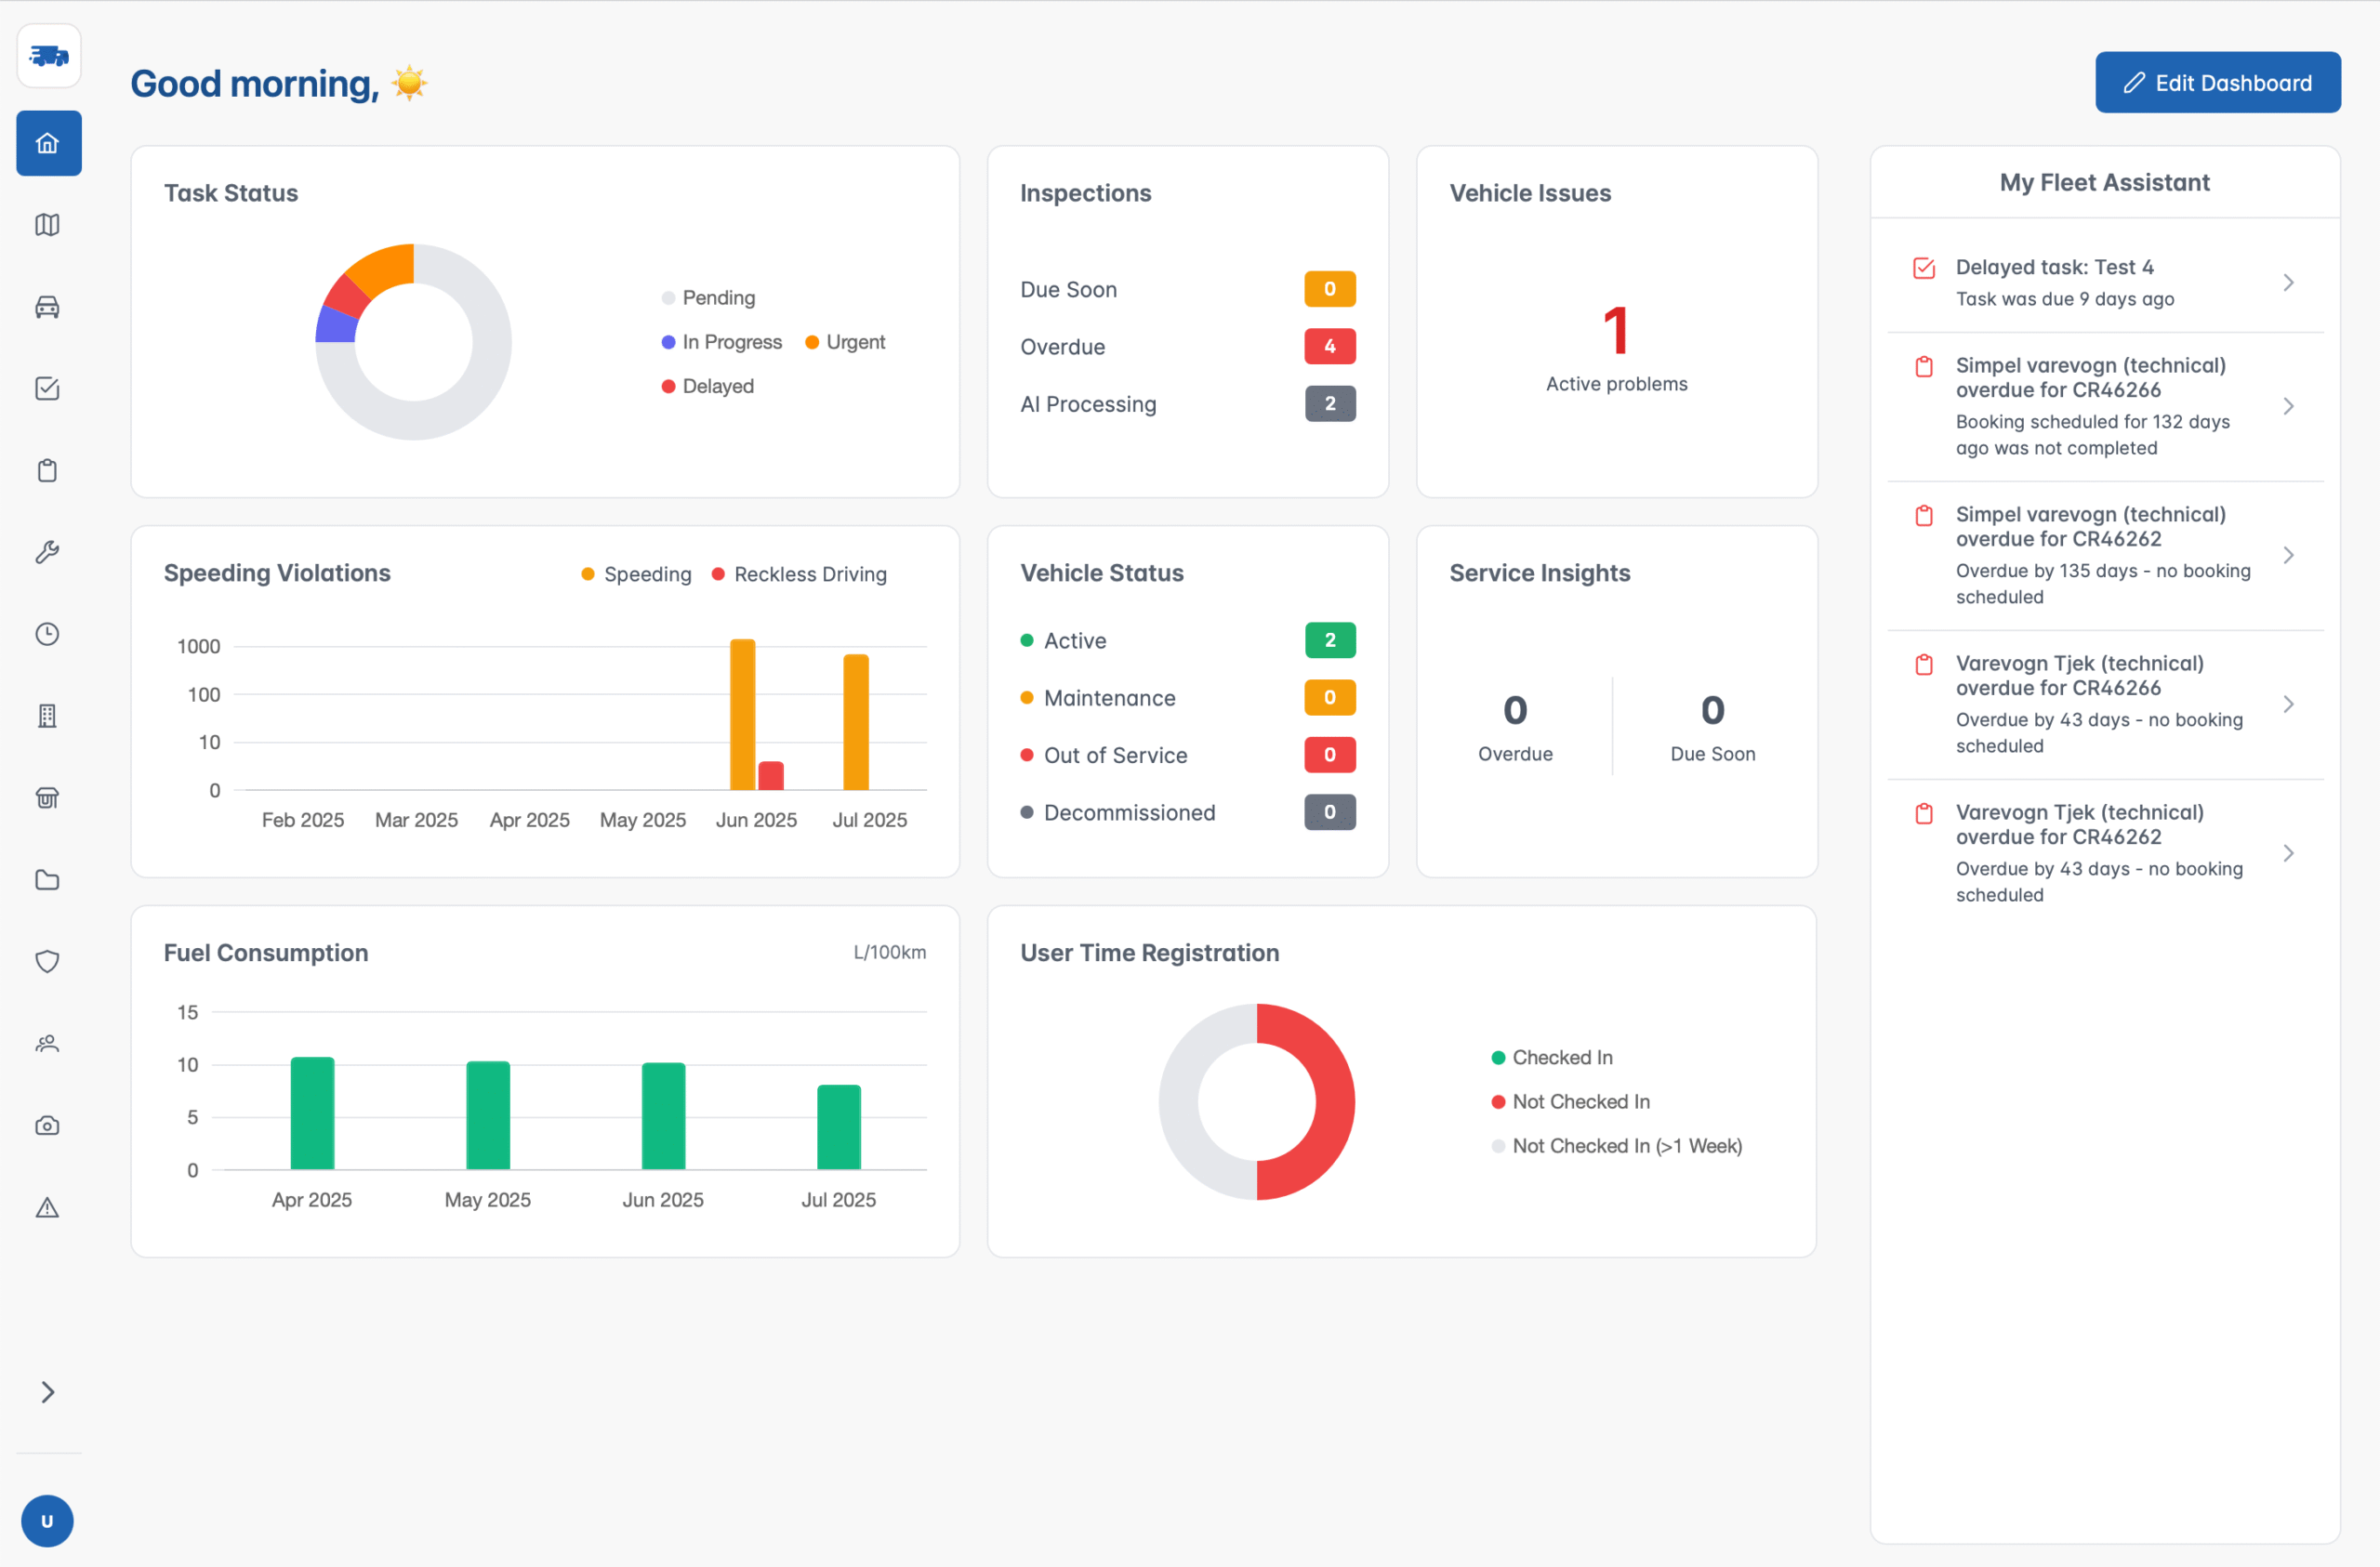2380x1567 pixels.
Task: Select the shield icon in the sidebar
Action: [x=48, y=961]
